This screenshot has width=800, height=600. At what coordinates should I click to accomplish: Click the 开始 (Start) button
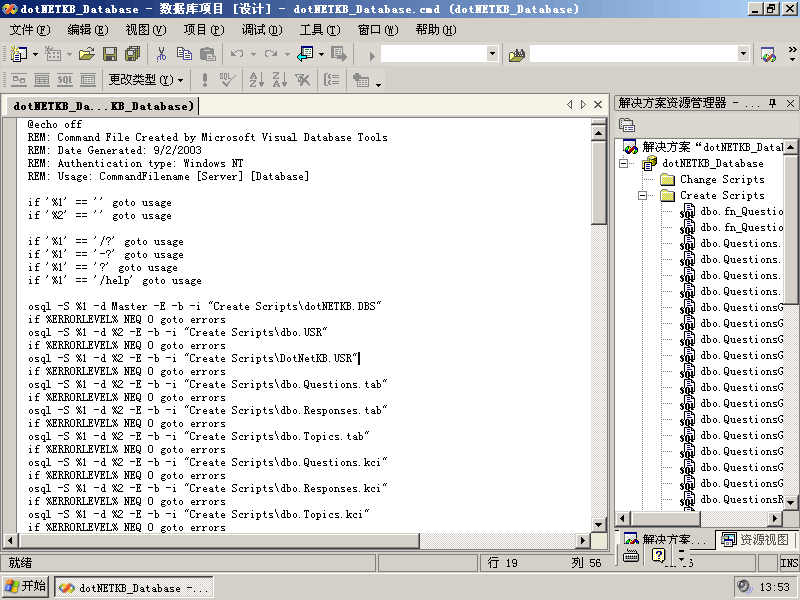click(x=25, y=586)
